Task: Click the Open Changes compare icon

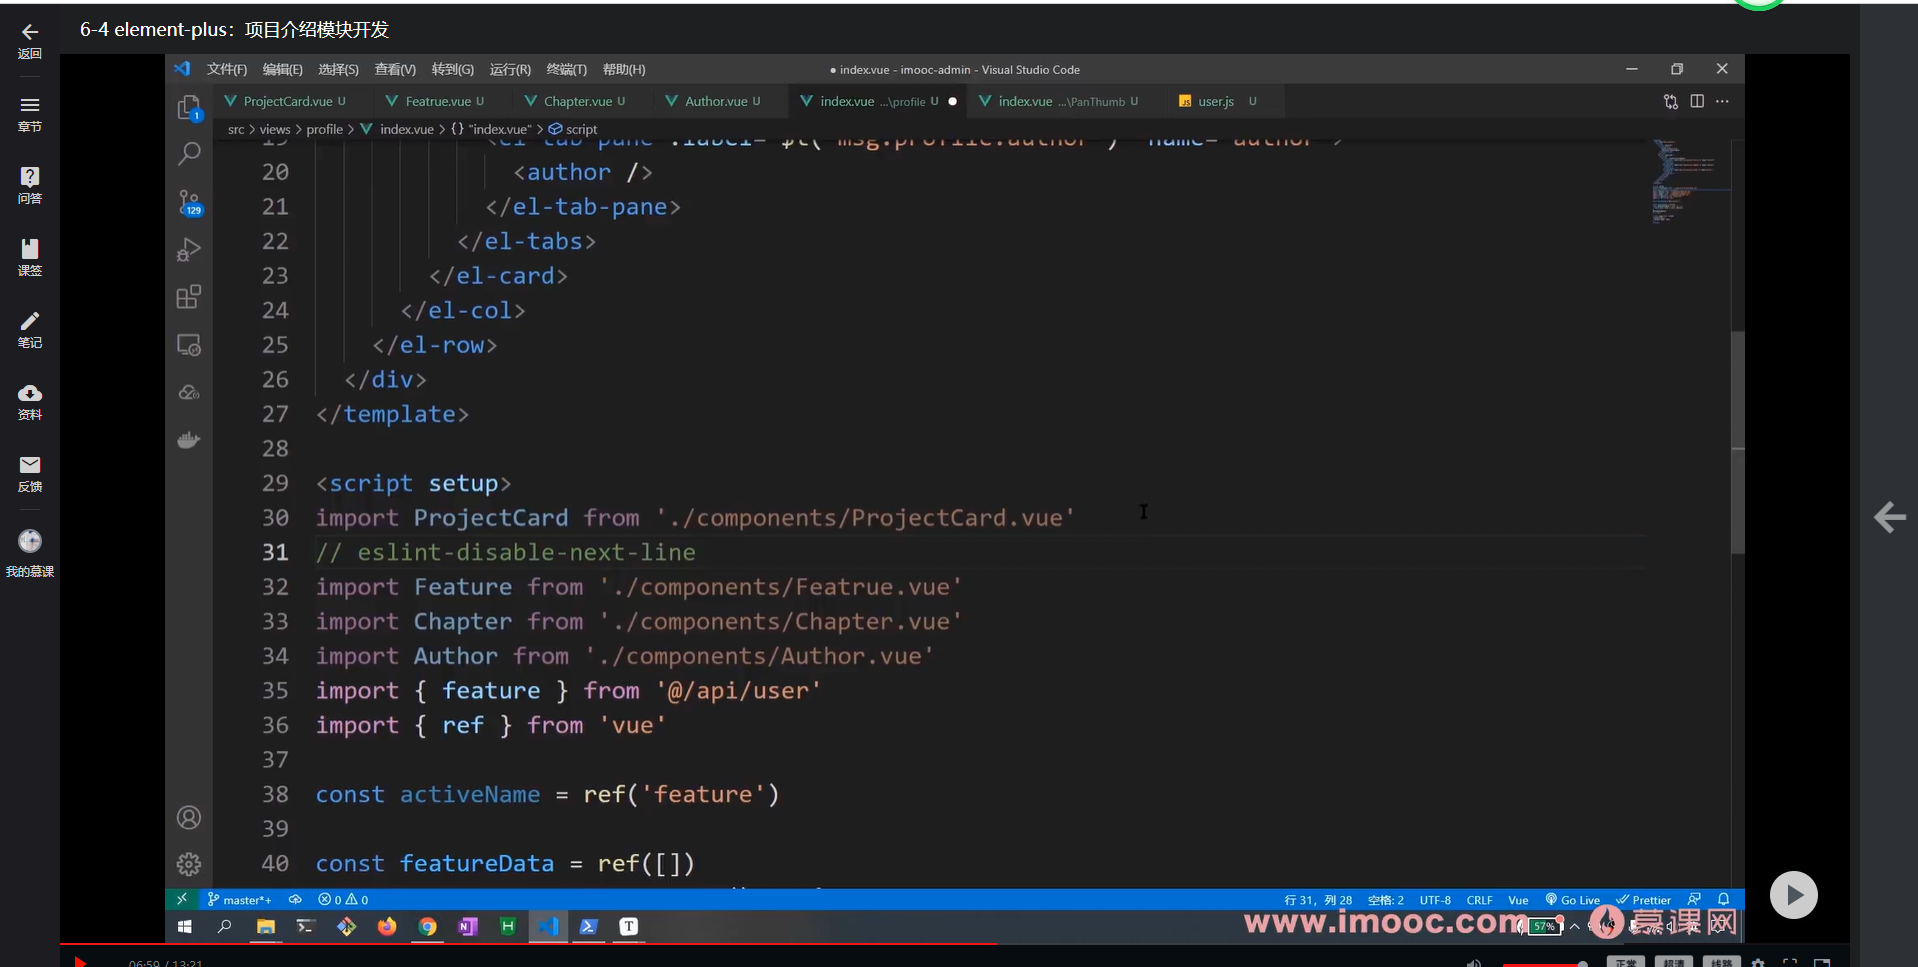Action: click(x=1671, y=101)
